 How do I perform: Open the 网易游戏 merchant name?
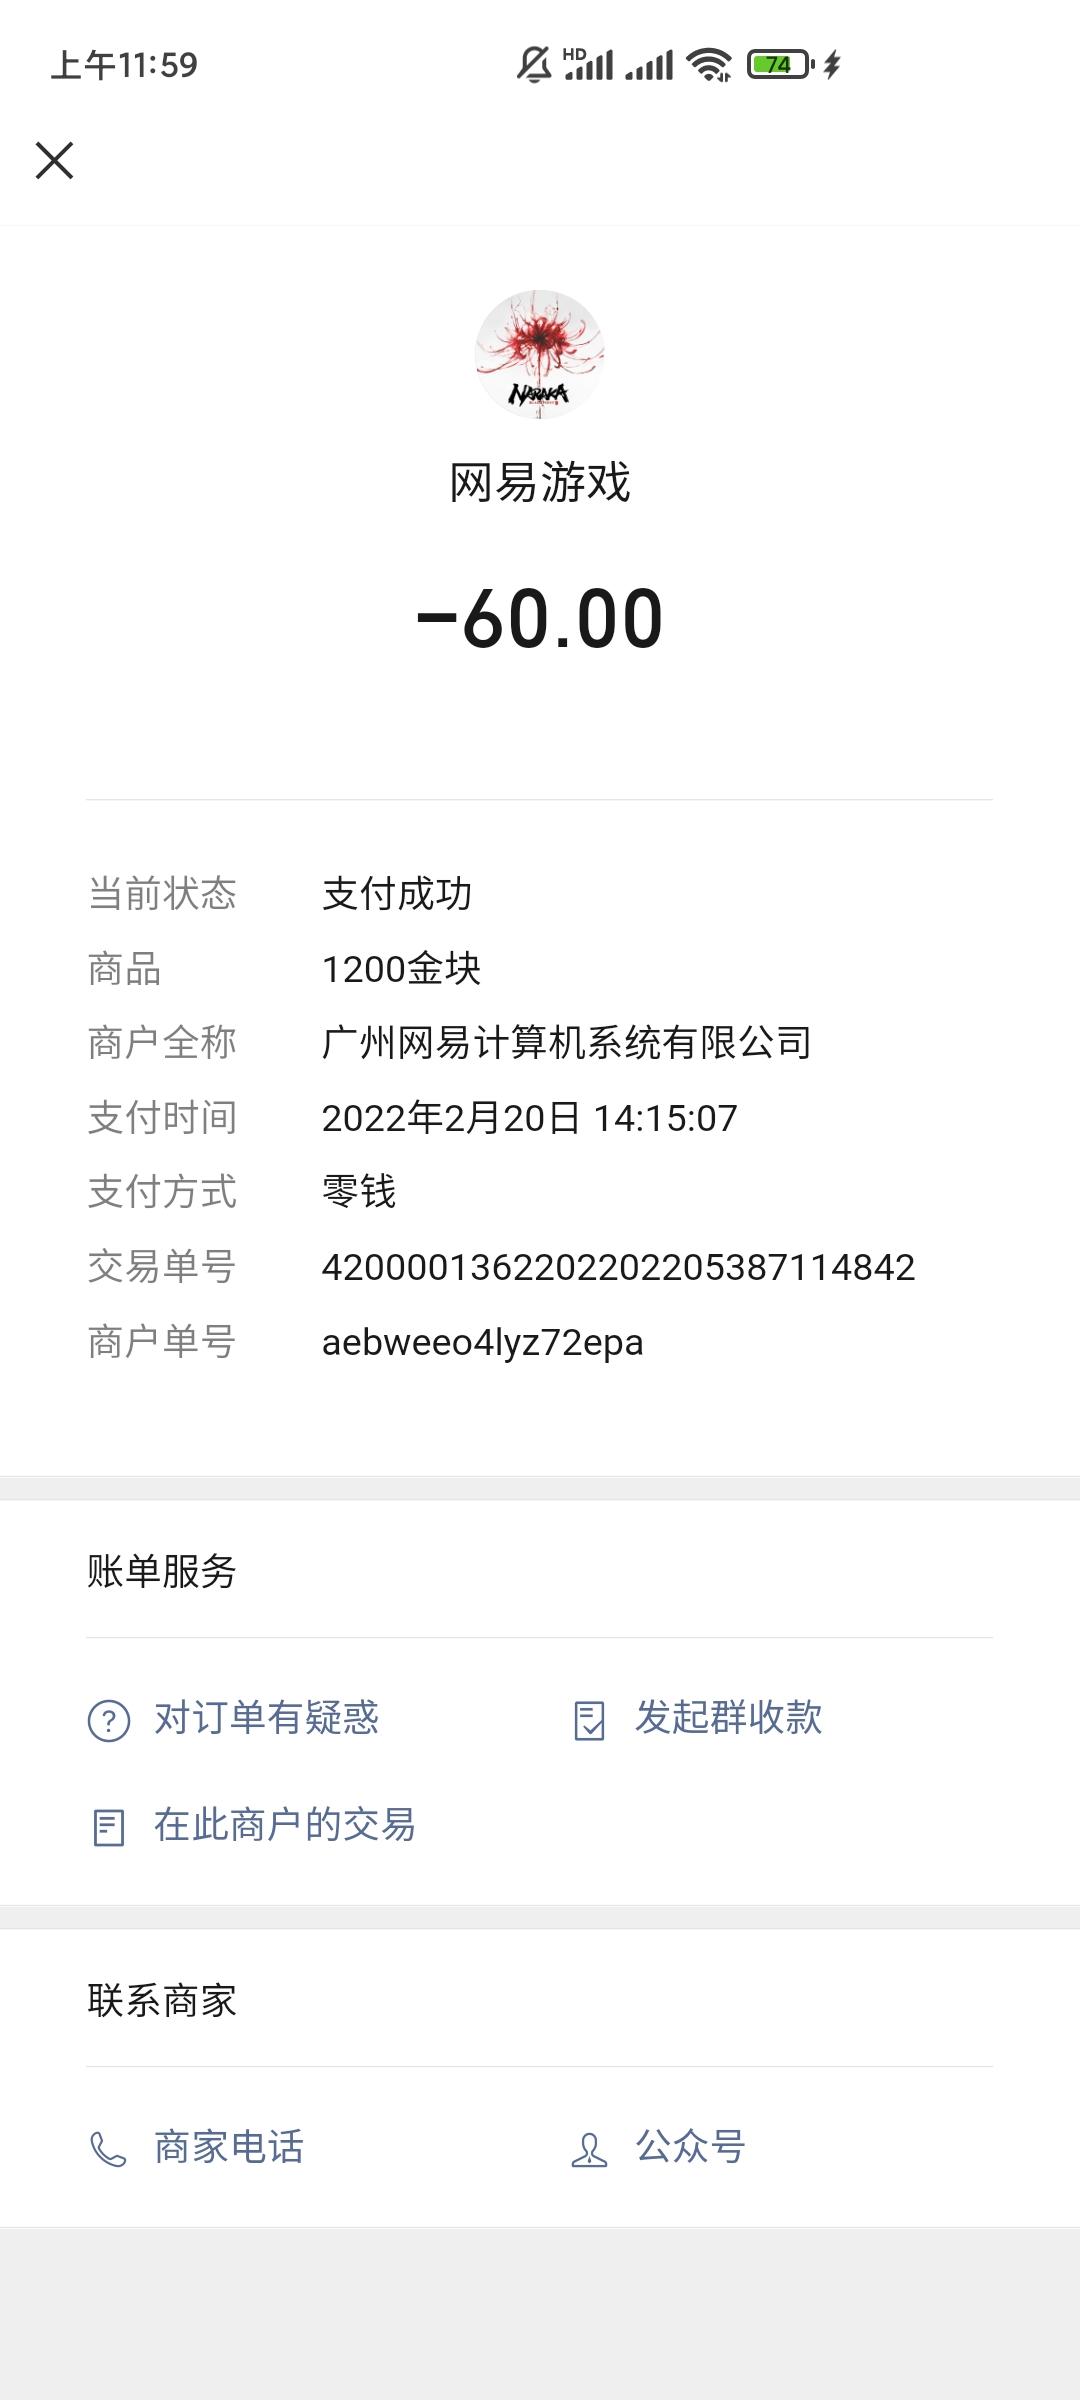[x=540, y=483]
